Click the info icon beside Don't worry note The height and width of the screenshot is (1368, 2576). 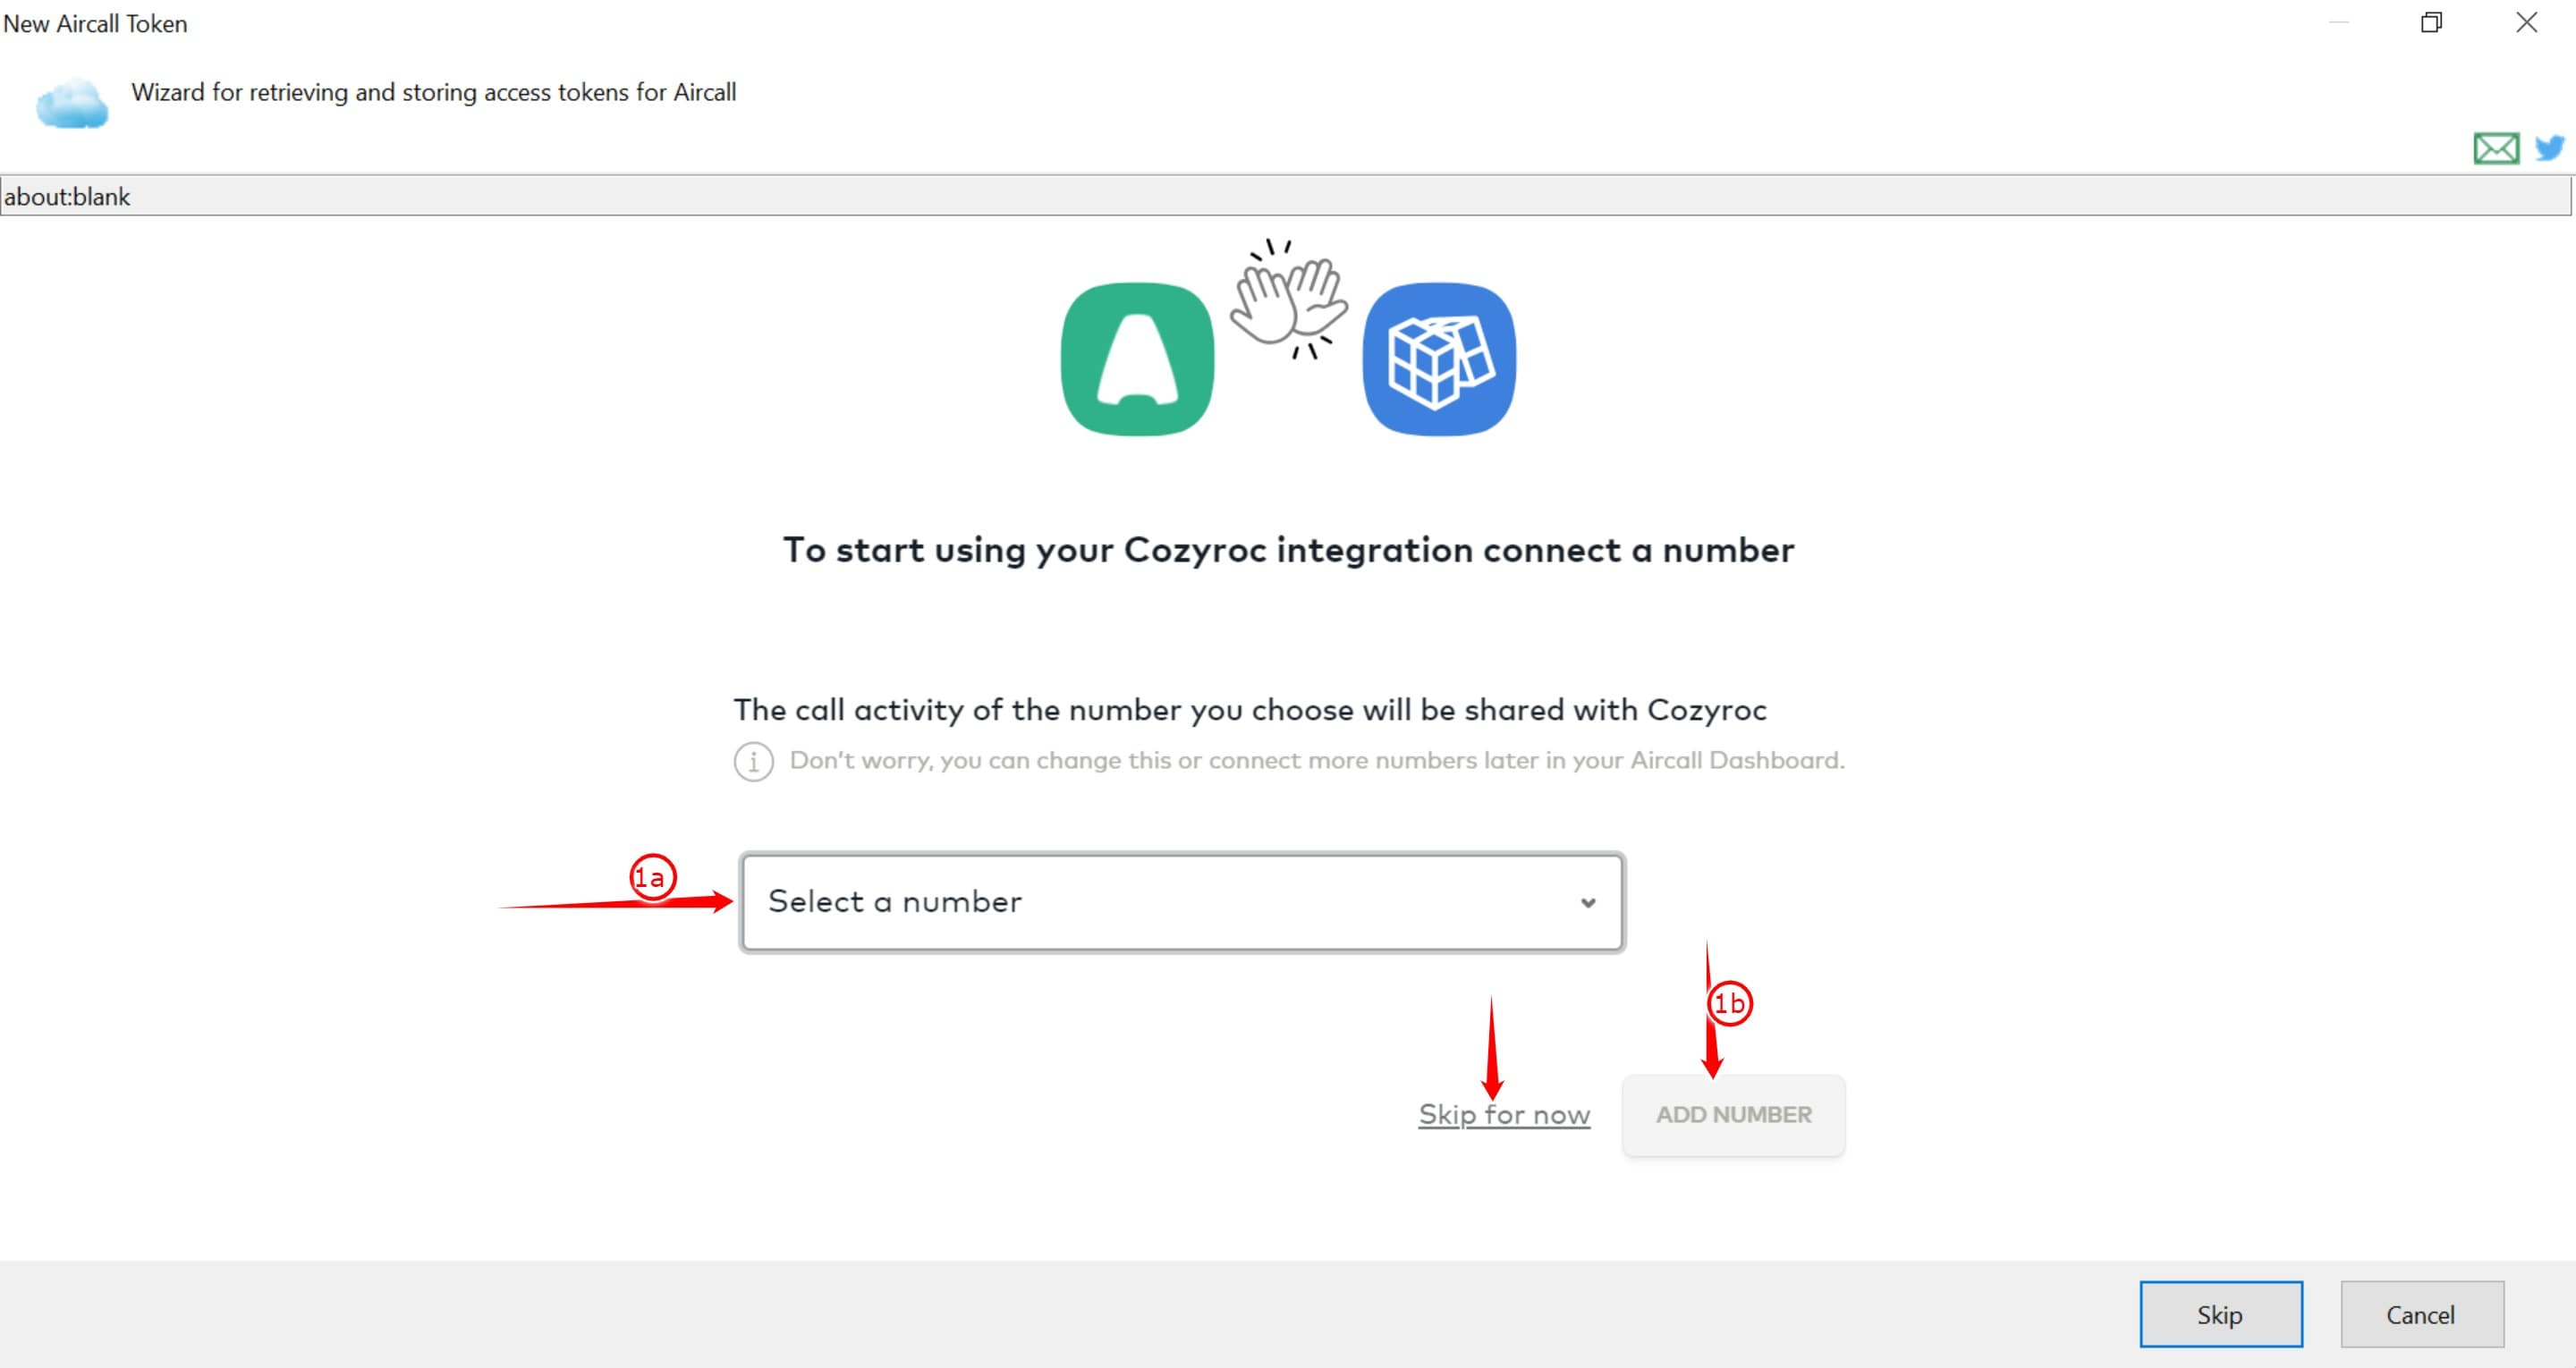754,762
